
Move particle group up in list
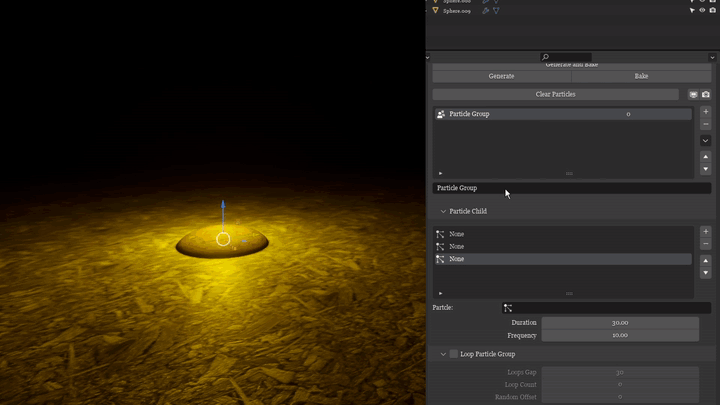coord(706,157)
